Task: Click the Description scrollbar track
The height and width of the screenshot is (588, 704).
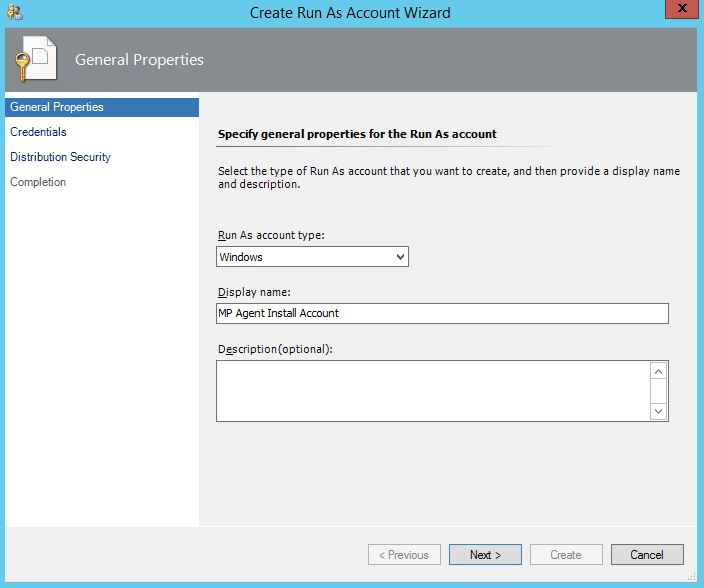Action: (658, 391)
